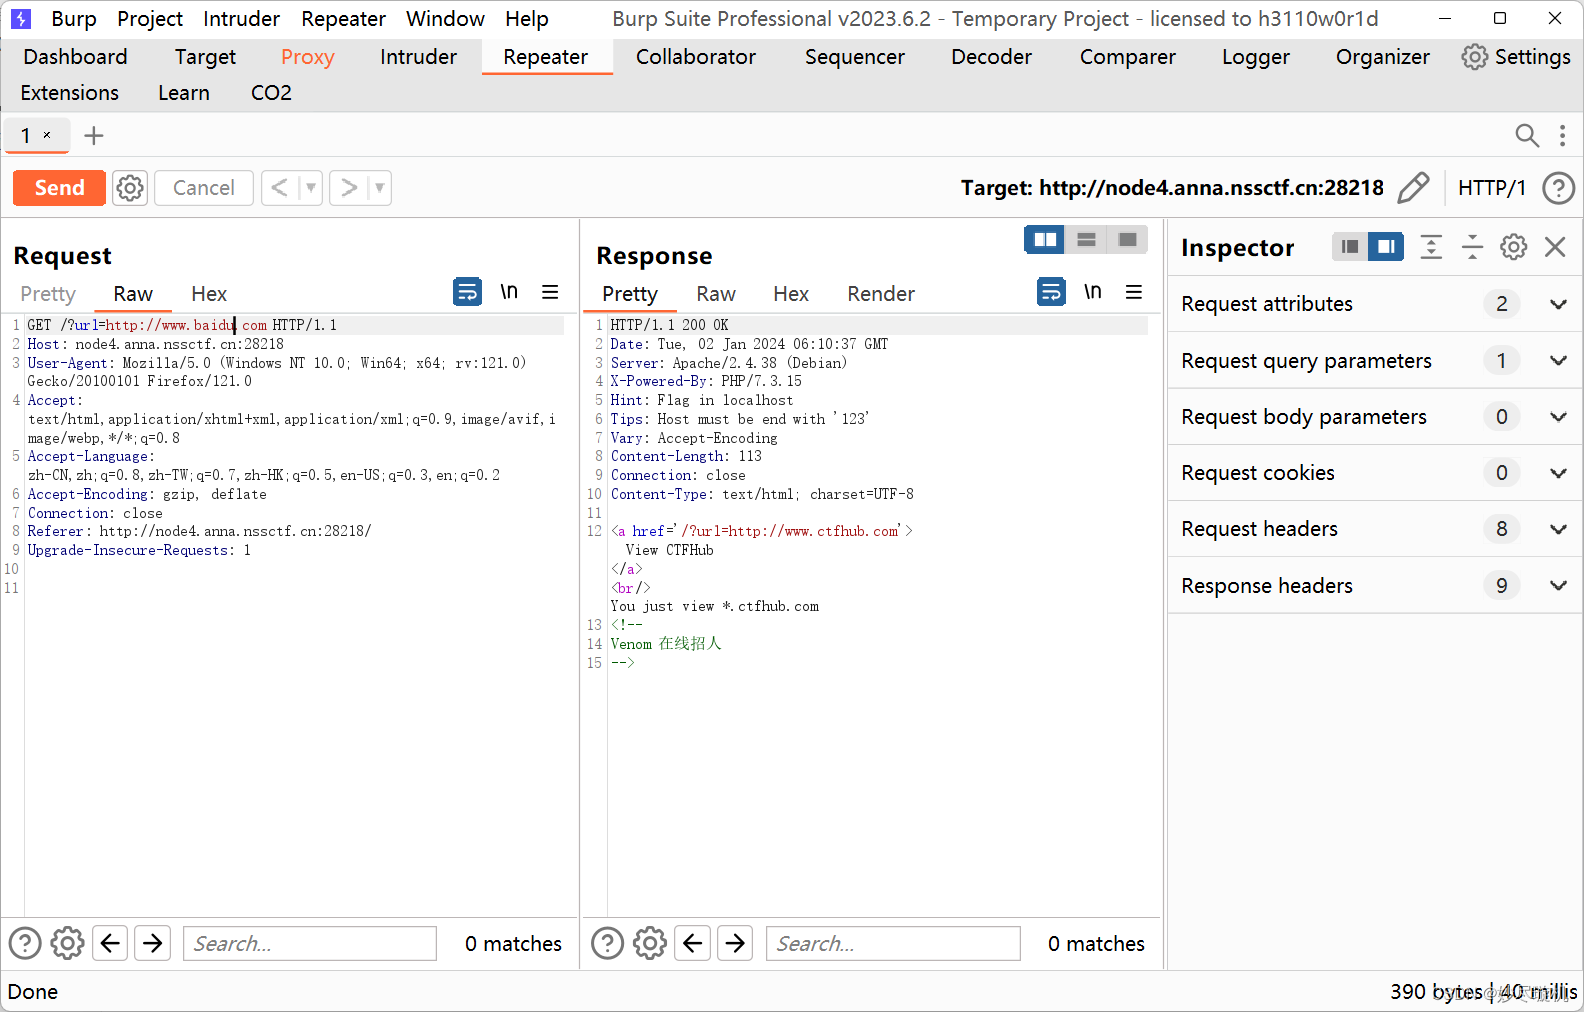The image size is (1584, 1012).
Task: Close the Inspector panel
Action: tap(1555, 247)
